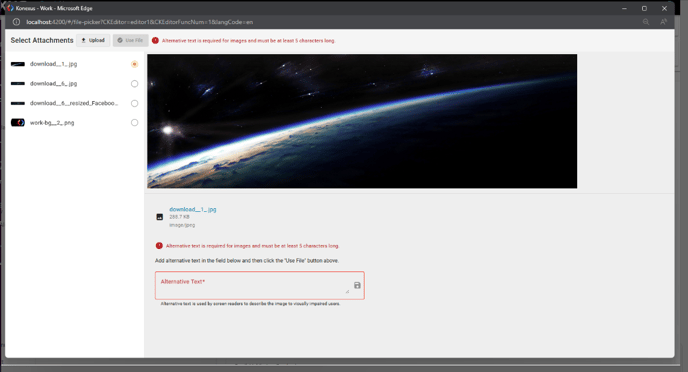Screen dimensions: 688x372
Task: Select the download__1_.jpg radio button
Action: click(134, 64)
